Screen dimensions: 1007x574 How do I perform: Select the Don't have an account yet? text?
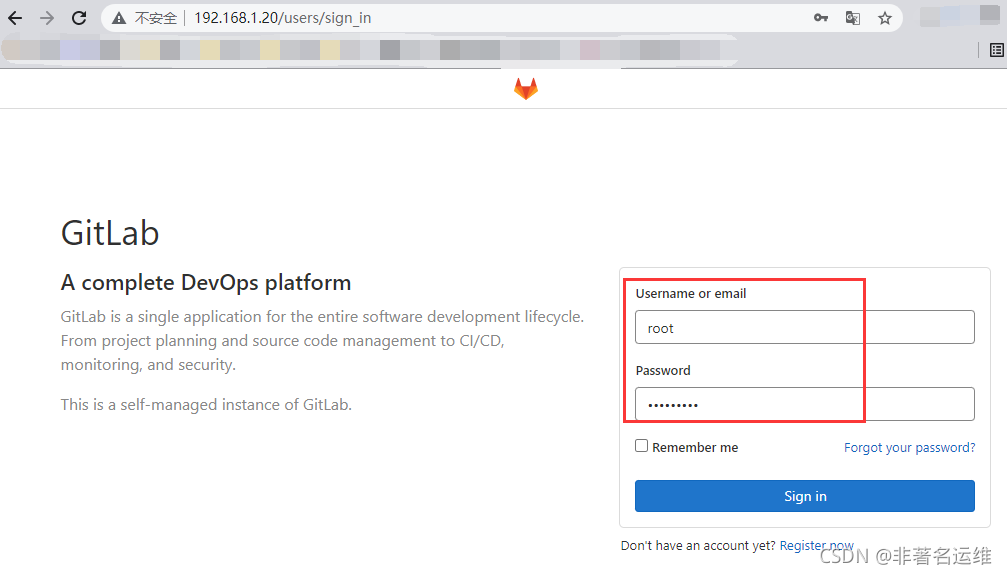coord(698,545)
